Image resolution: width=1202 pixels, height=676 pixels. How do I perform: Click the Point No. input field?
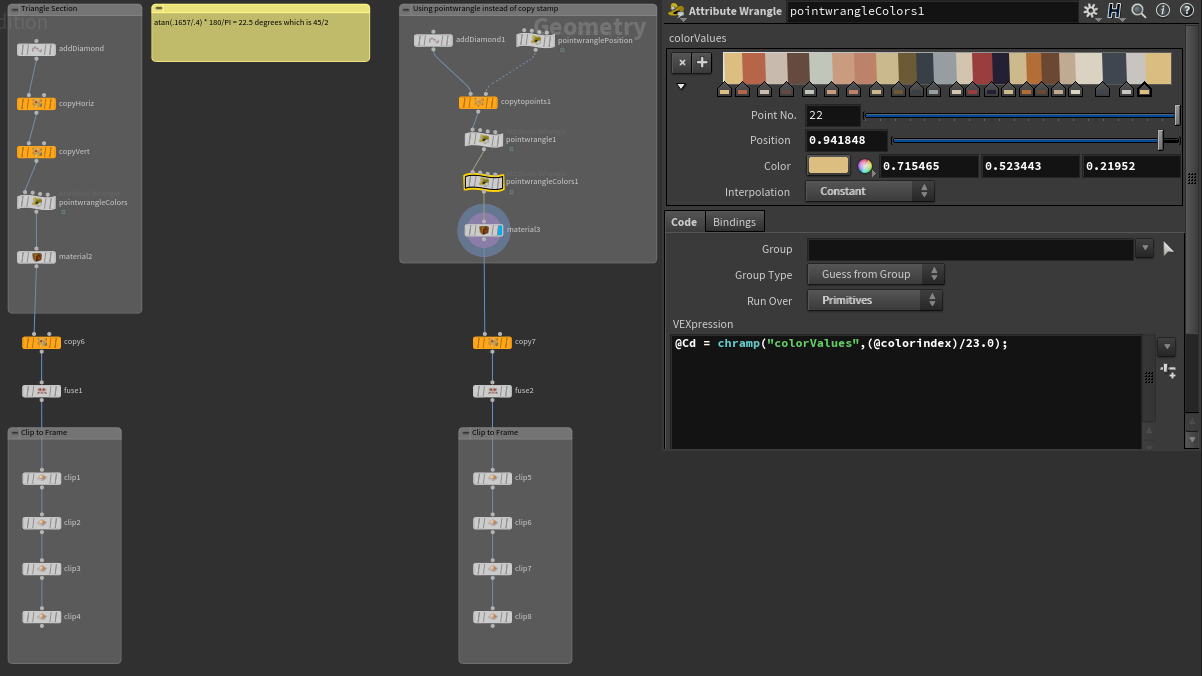tap(832, 115)
